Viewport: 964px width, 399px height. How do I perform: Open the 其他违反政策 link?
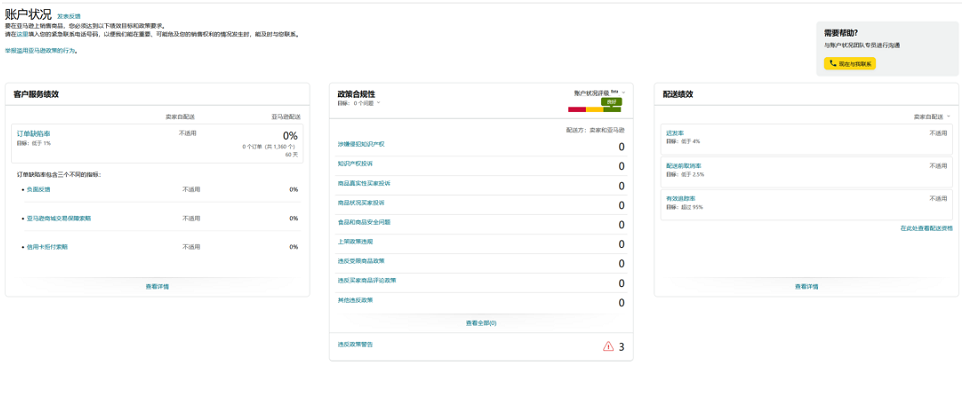coord(355,300)
